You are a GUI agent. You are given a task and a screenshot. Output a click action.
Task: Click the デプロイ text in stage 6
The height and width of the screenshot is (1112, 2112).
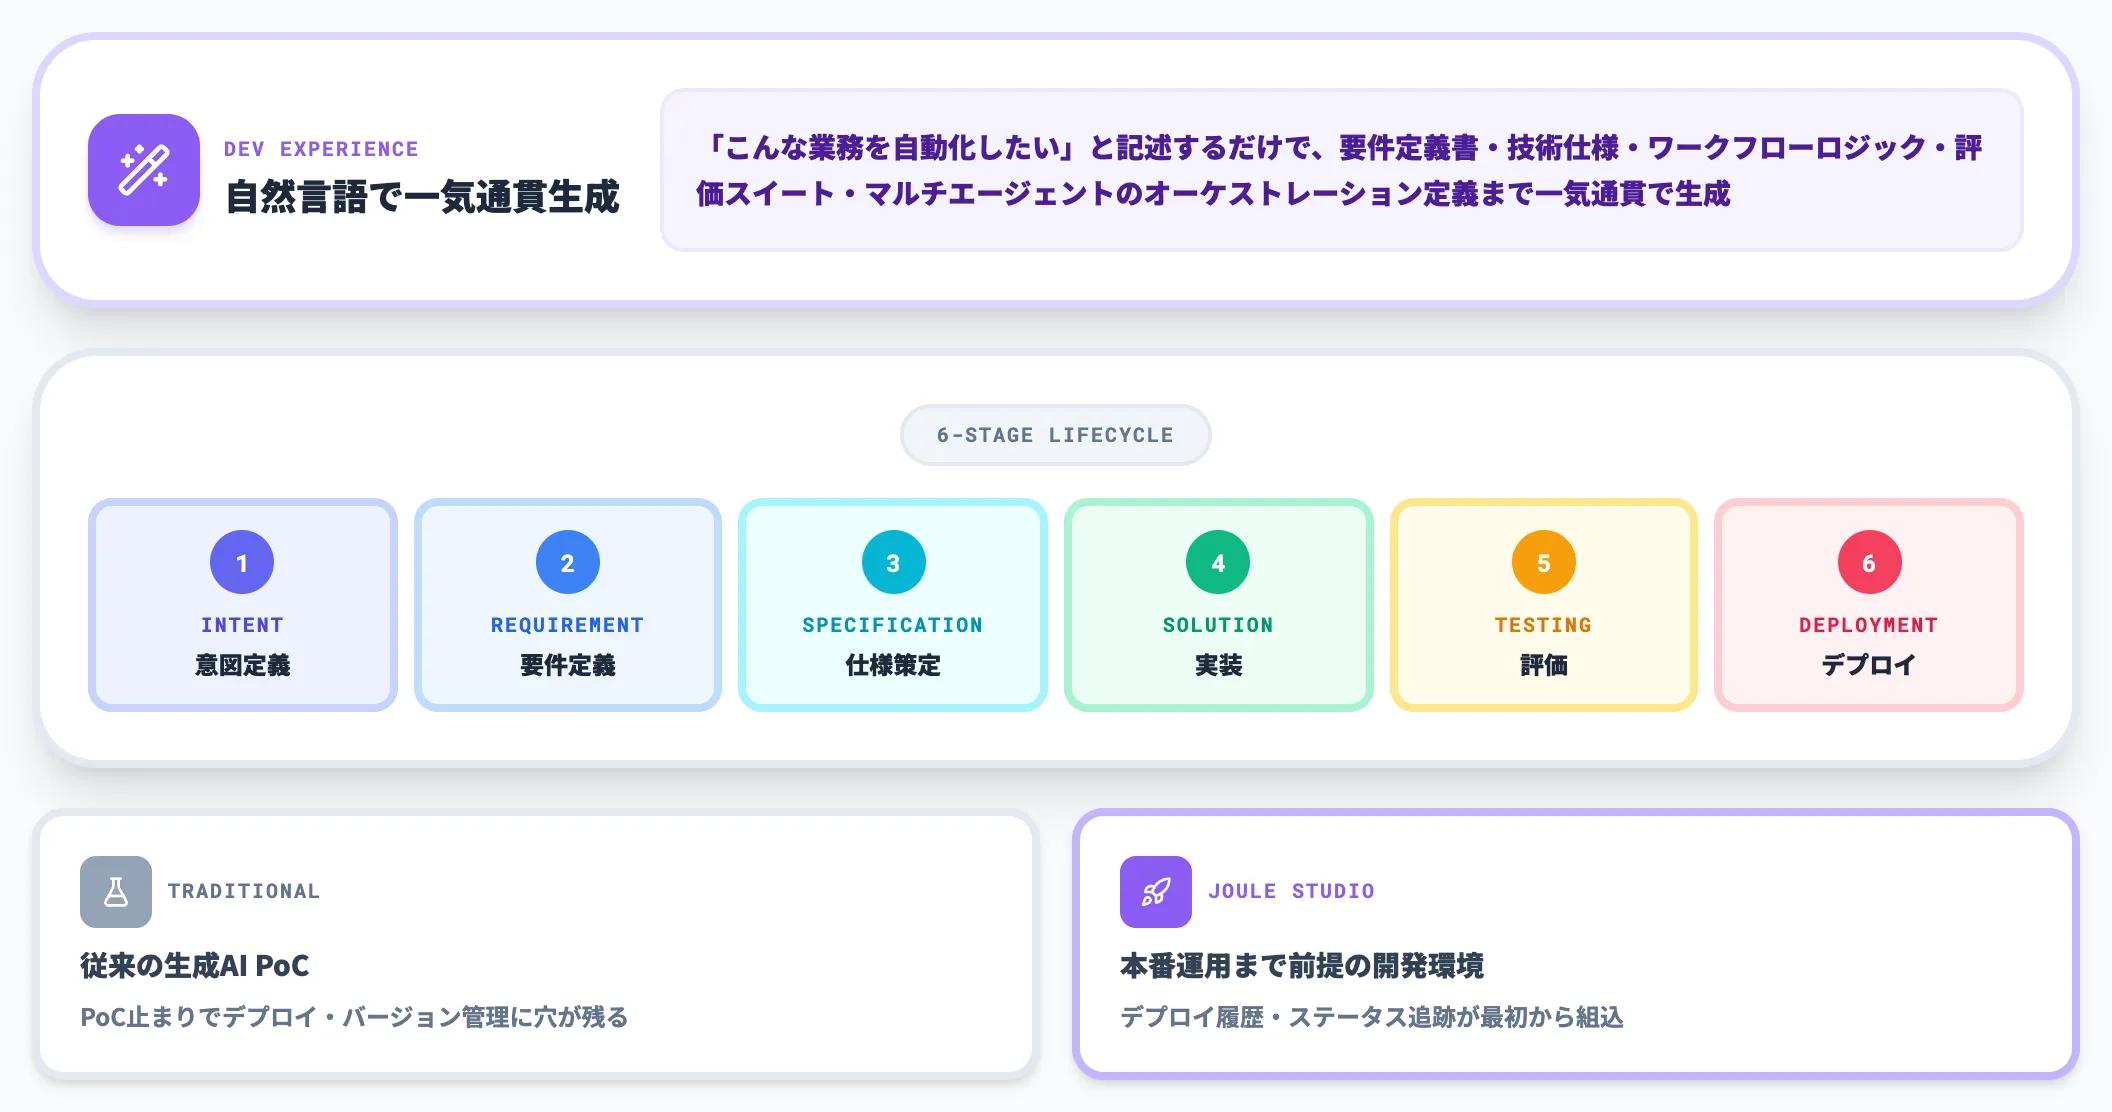[x=1869, y=665]
